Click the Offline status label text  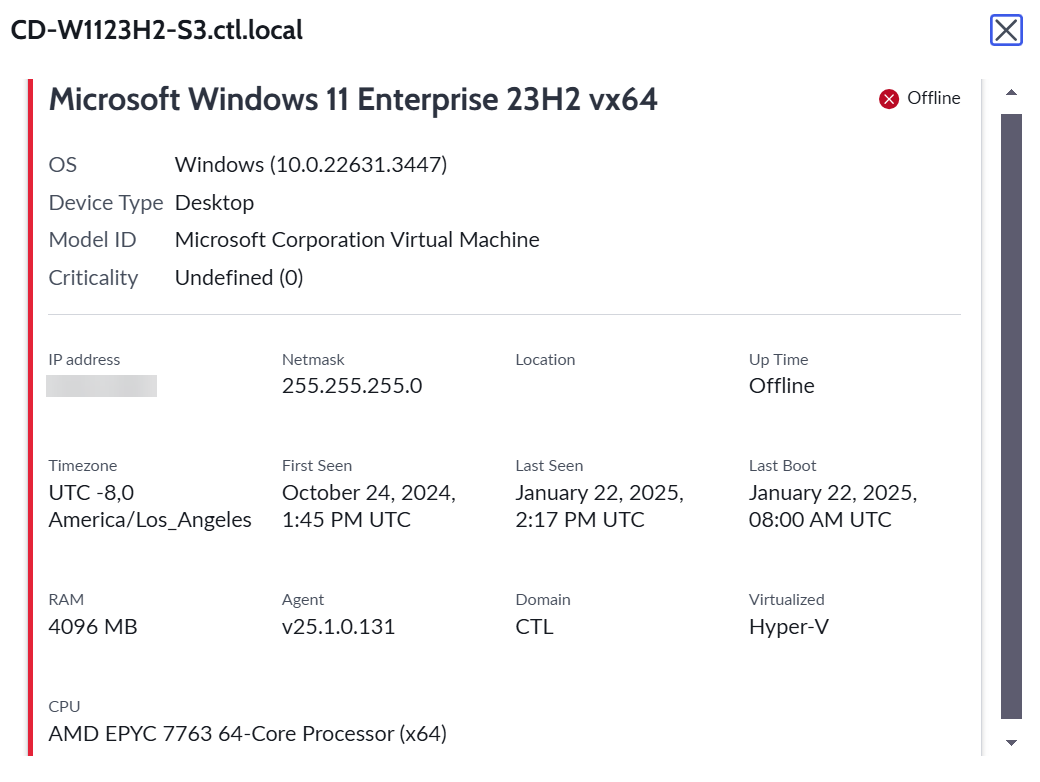[933, 98]
